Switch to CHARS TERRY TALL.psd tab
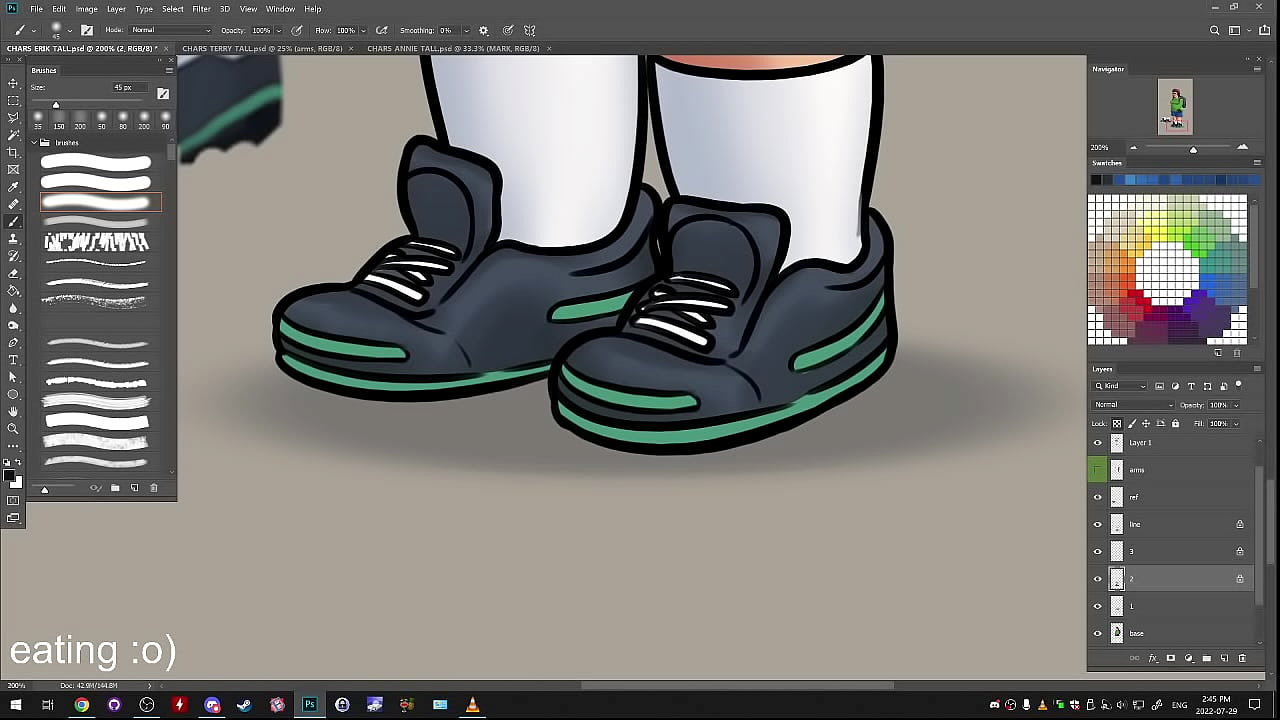Viewport: 1280px width, 720px height. 262,48
